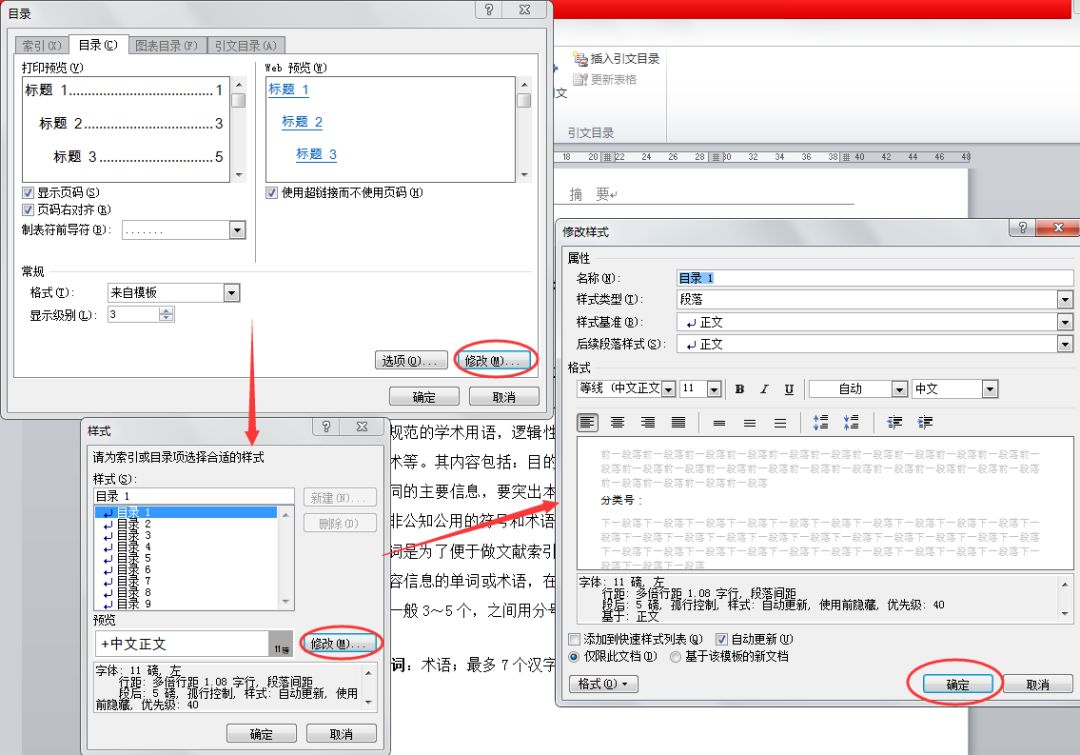The height and width of the screenshot is (755, 1080).
Task: Select the justify alignment icon
Action: coord(678,423)
